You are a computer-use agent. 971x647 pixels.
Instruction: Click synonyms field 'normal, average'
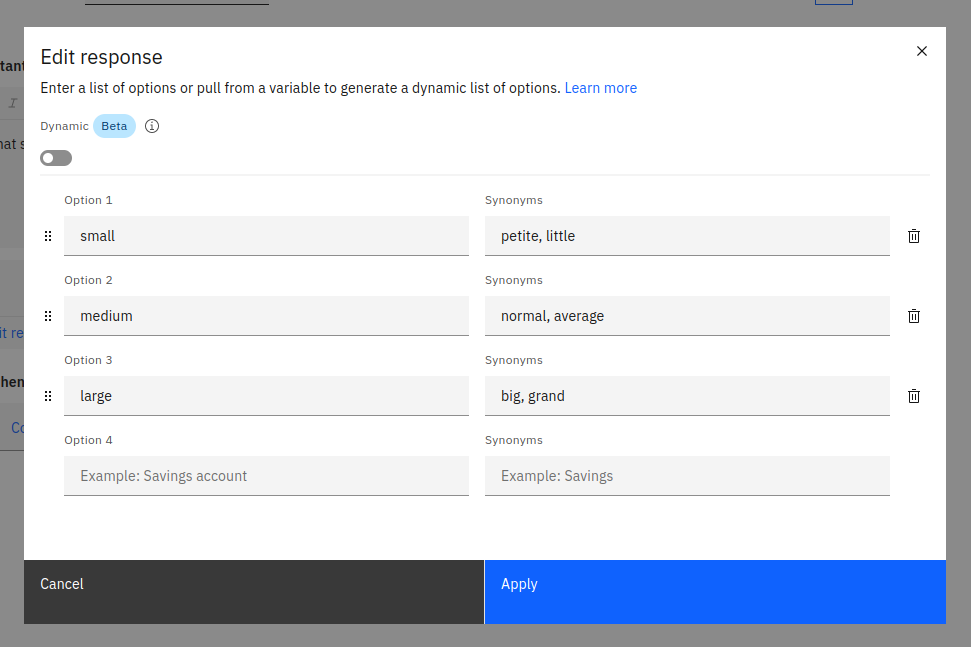point(687,316)
